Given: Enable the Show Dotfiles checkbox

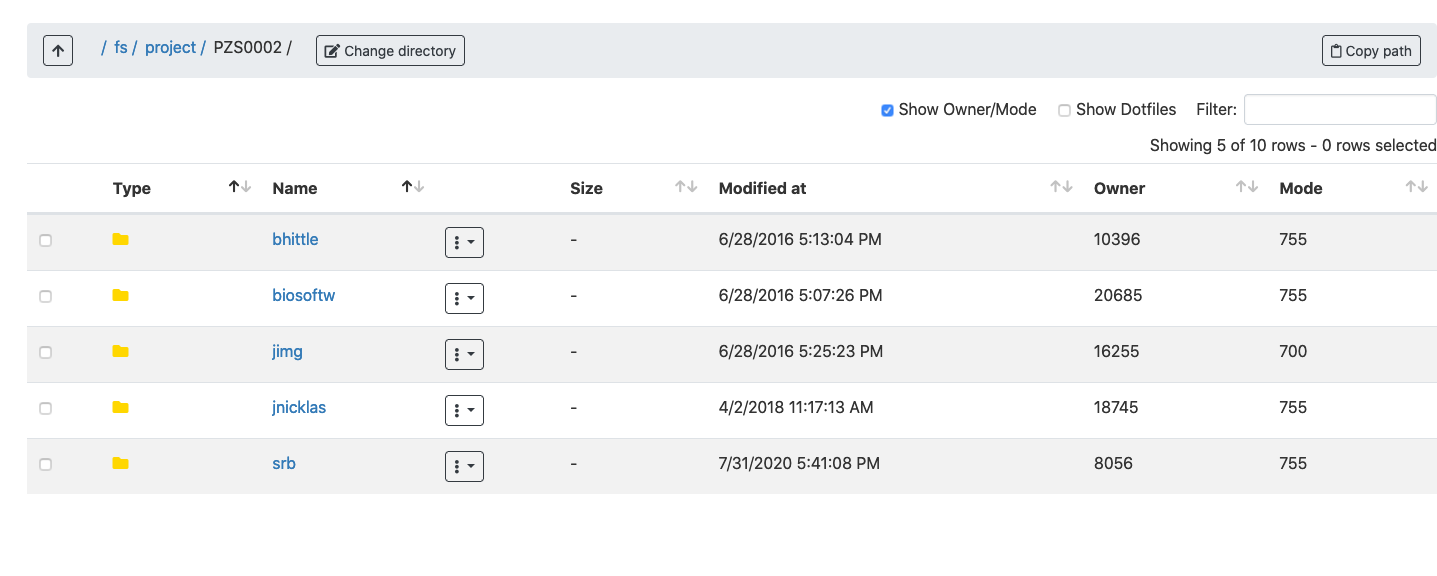Looking at the screenshot, I should pyautogui.click(x=1064, y=110).
